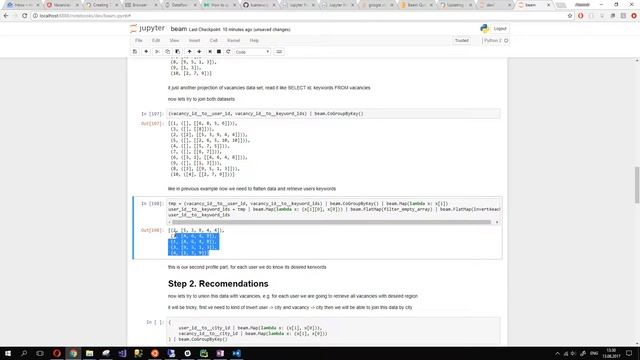Screen dimensions: 640x360
Task: Click the page vertical scrollbar thumb
Action: 637,185
